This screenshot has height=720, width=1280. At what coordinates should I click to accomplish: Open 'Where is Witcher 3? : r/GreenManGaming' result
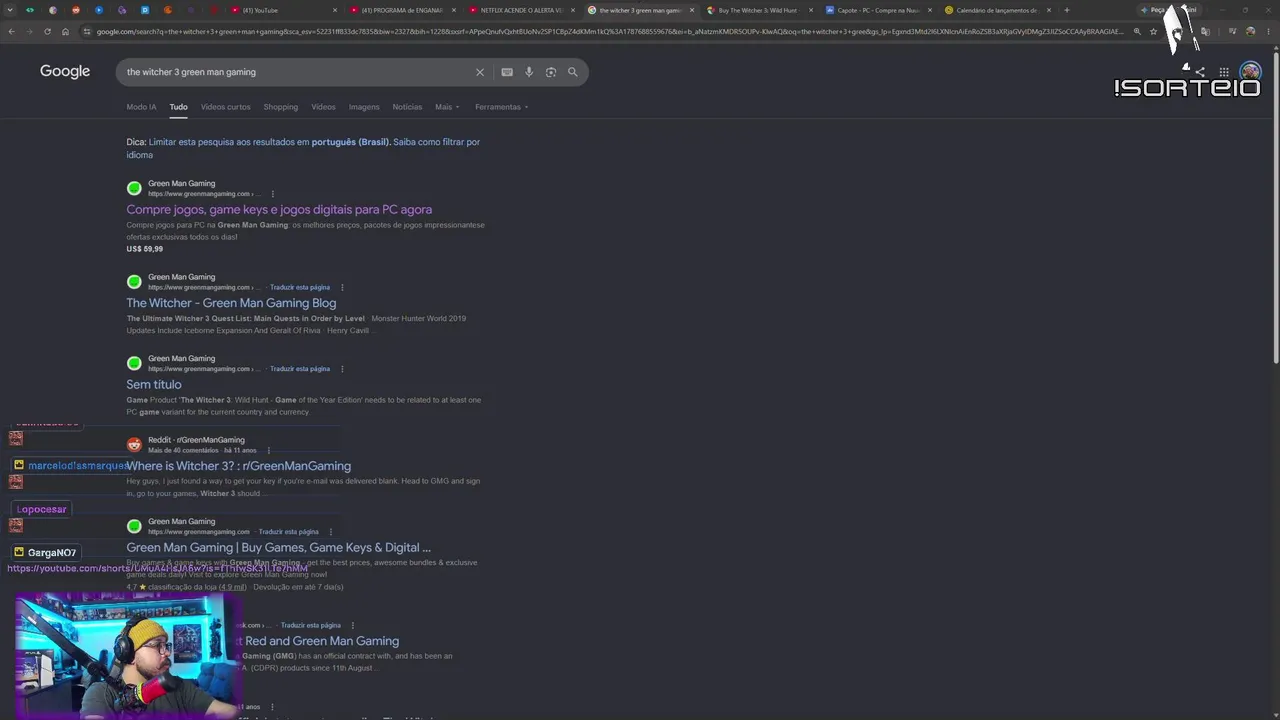(x=239, y=466)
